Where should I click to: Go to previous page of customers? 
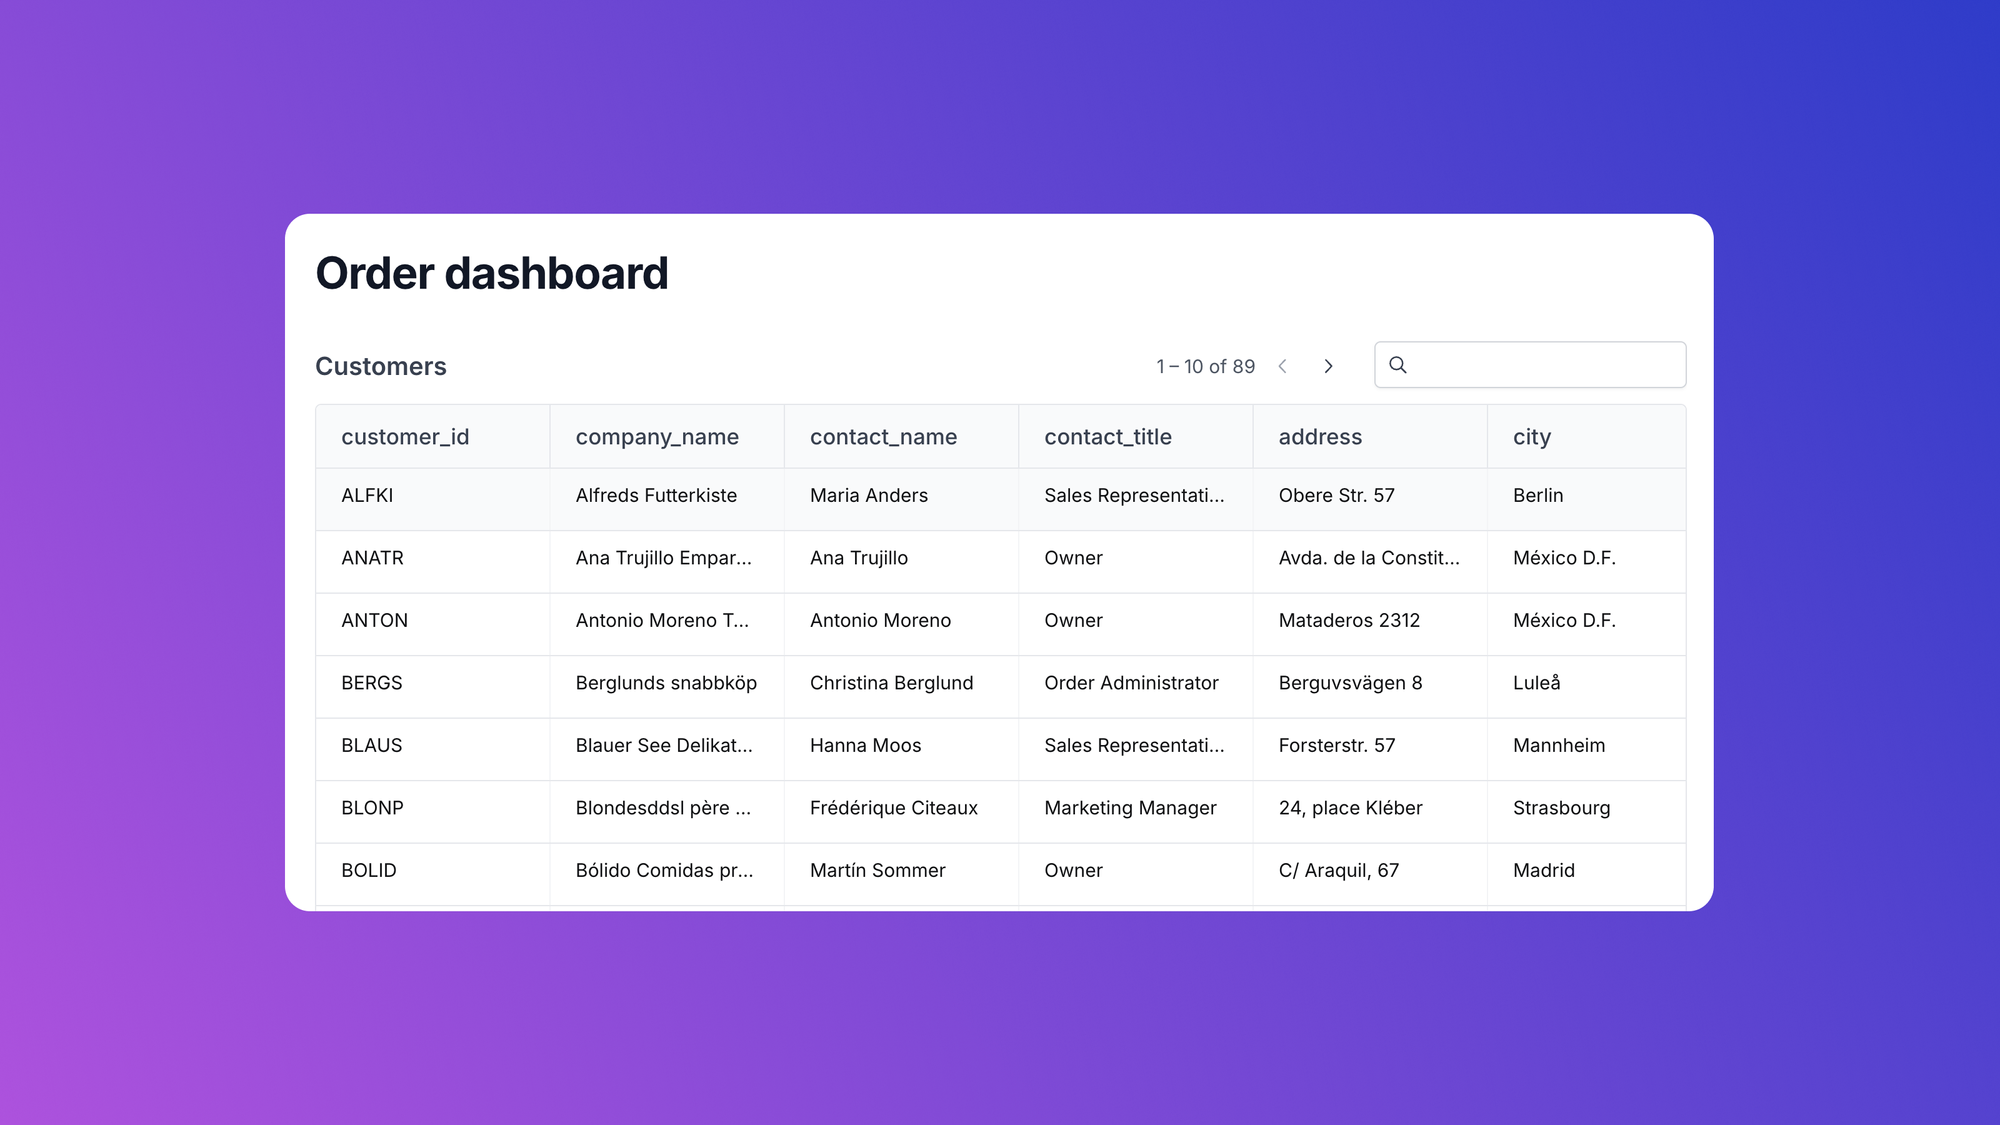1282,366
